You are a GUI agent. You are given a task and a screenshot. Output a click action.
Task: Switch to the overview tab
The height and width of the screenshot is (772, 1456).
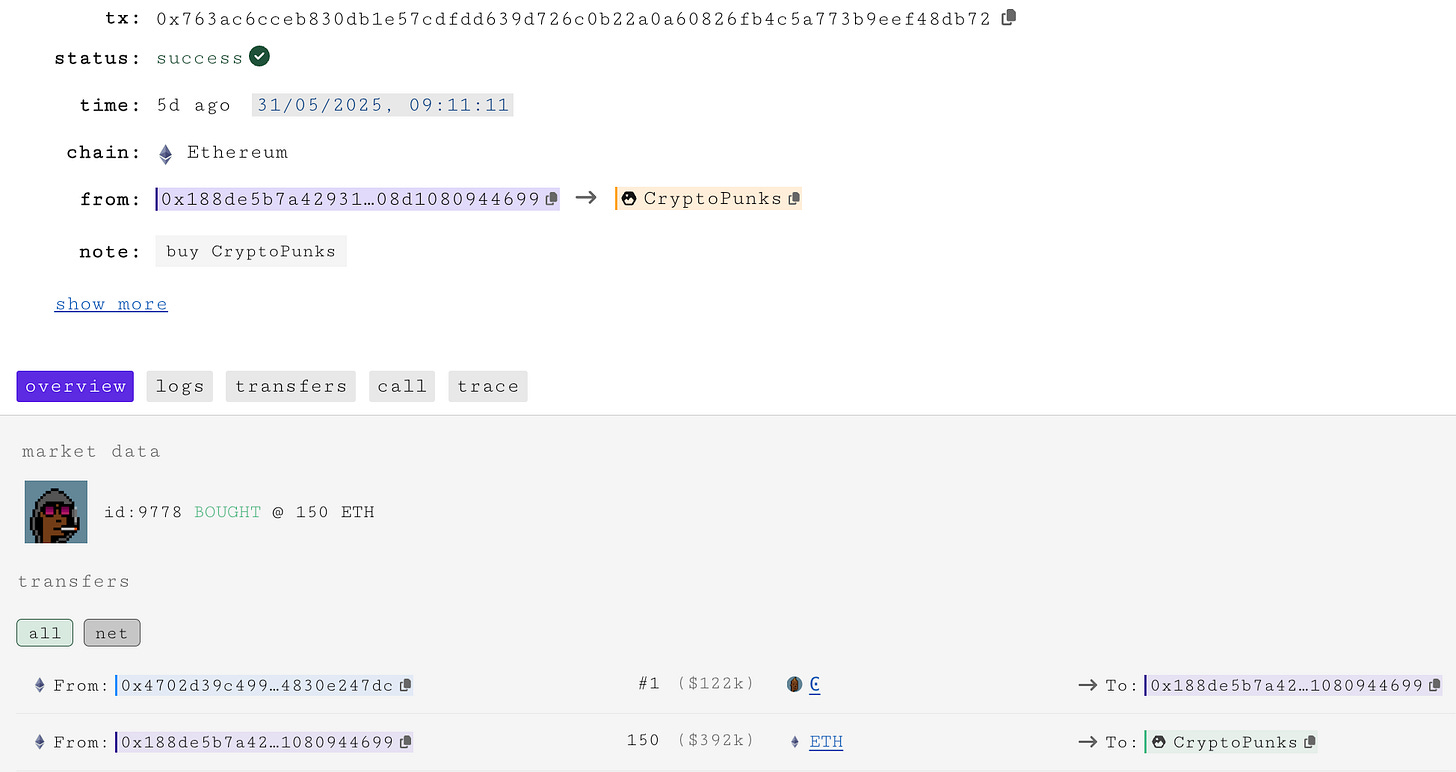pos(75,386)
